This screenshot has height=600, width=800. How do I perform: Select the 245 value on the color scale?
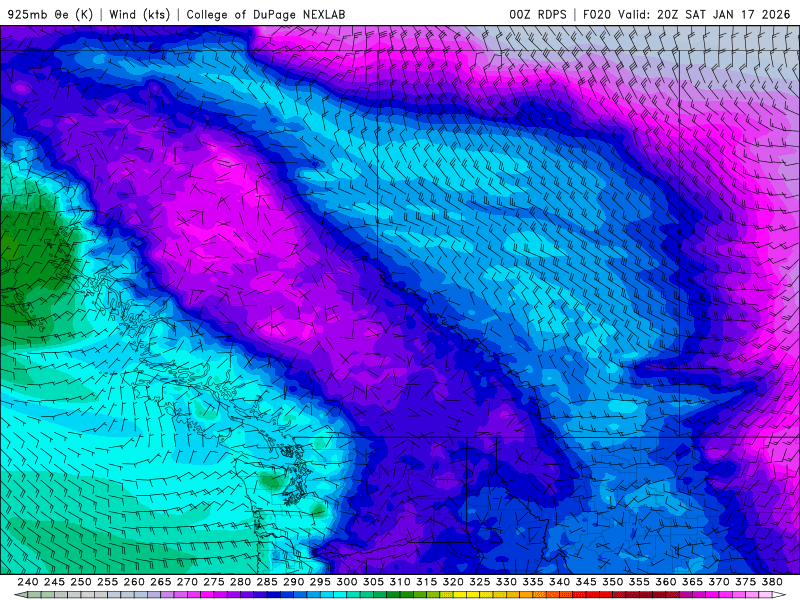click(54, 582)
